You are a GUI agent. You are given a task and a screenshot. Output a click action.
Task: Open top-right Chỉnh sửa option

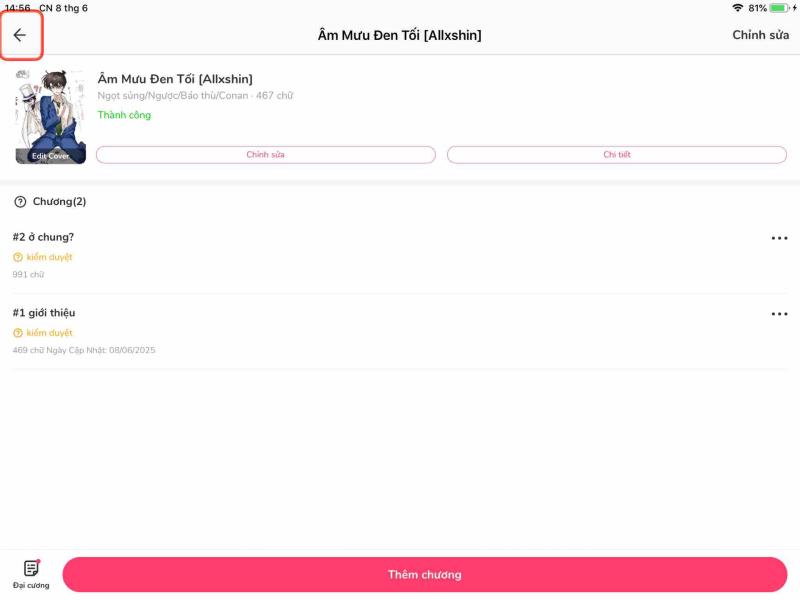coord(760,35)
